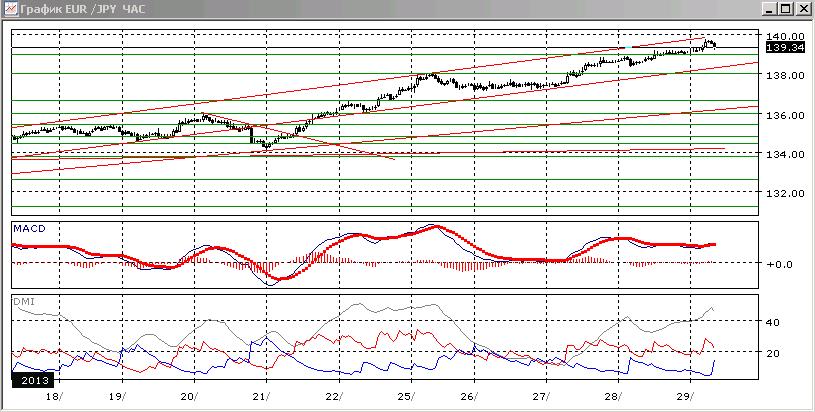
Task: Click the 40 level on DMI scale
Action: (773, 322)
